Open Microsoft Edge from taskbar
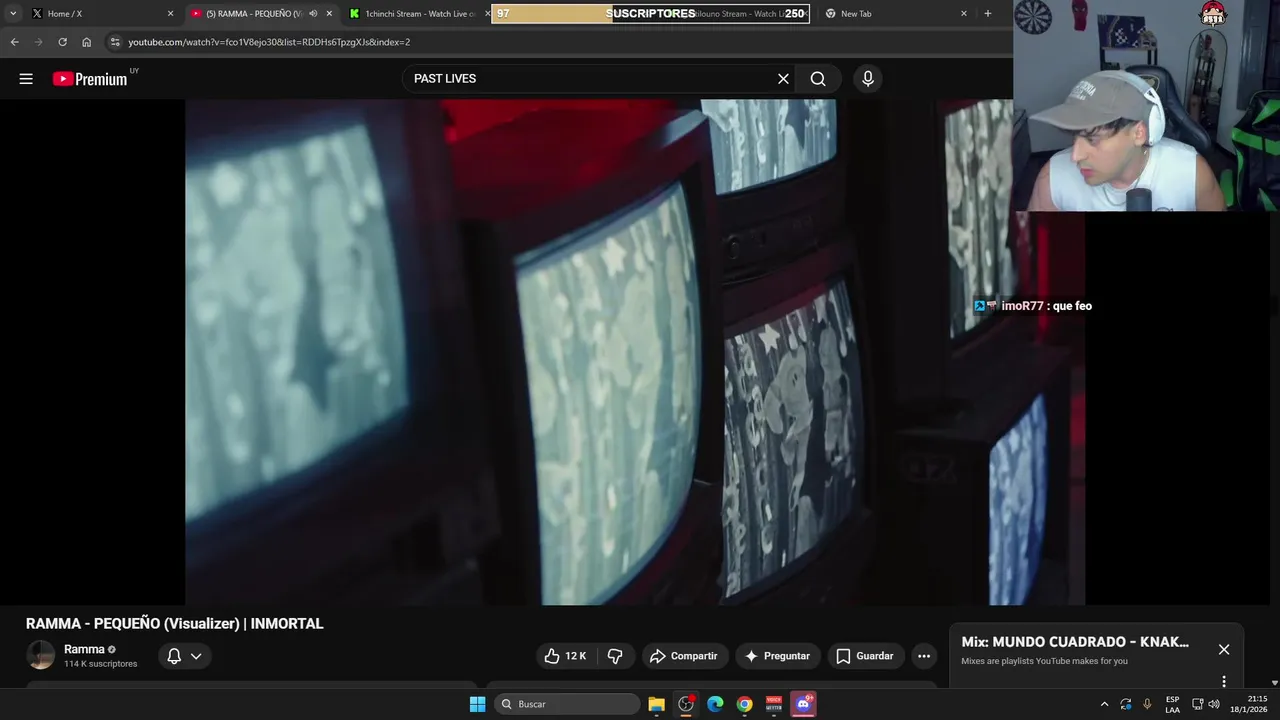 715,704
